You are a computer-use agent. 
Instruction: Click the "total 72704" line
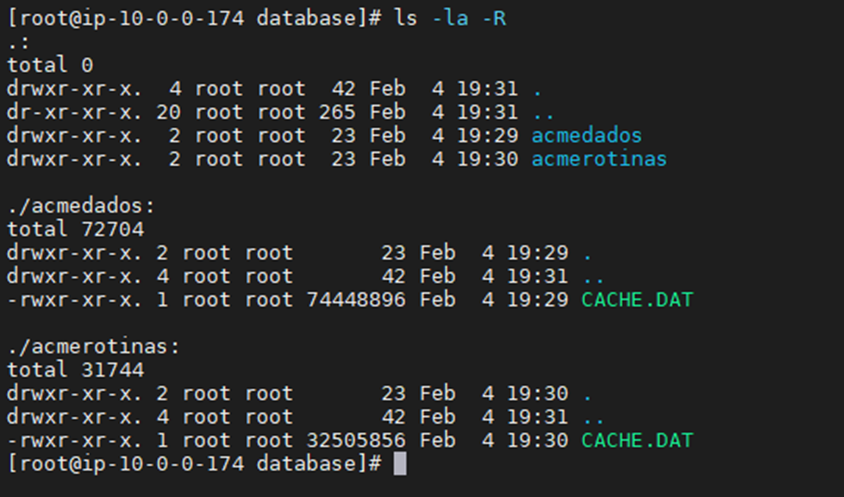(75, 229)
